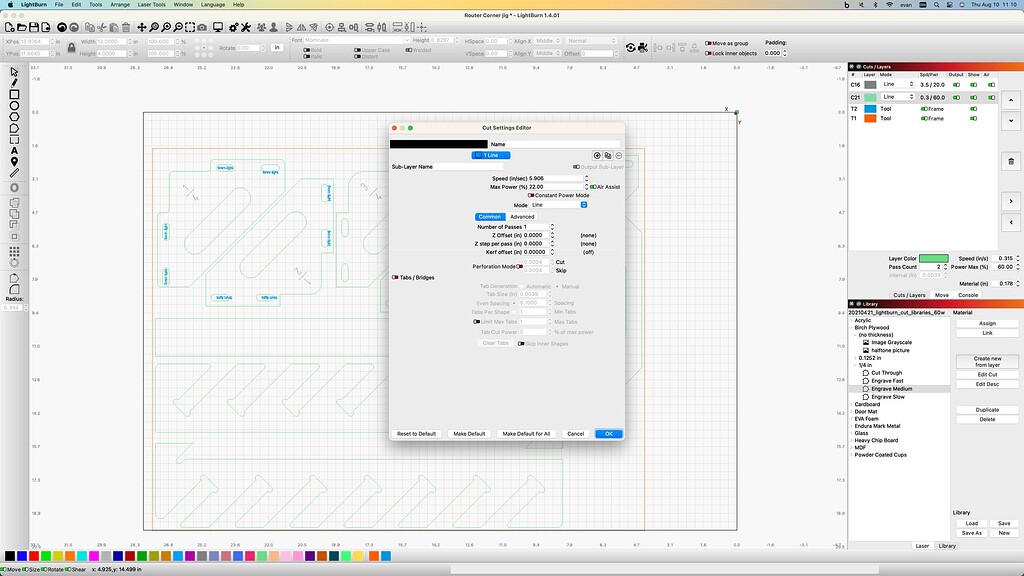Image resolution: width=1024 pixels, height=576 pixels.
Task: Click OK in Cut Settings Editor
Action: [x=609, y=434]
